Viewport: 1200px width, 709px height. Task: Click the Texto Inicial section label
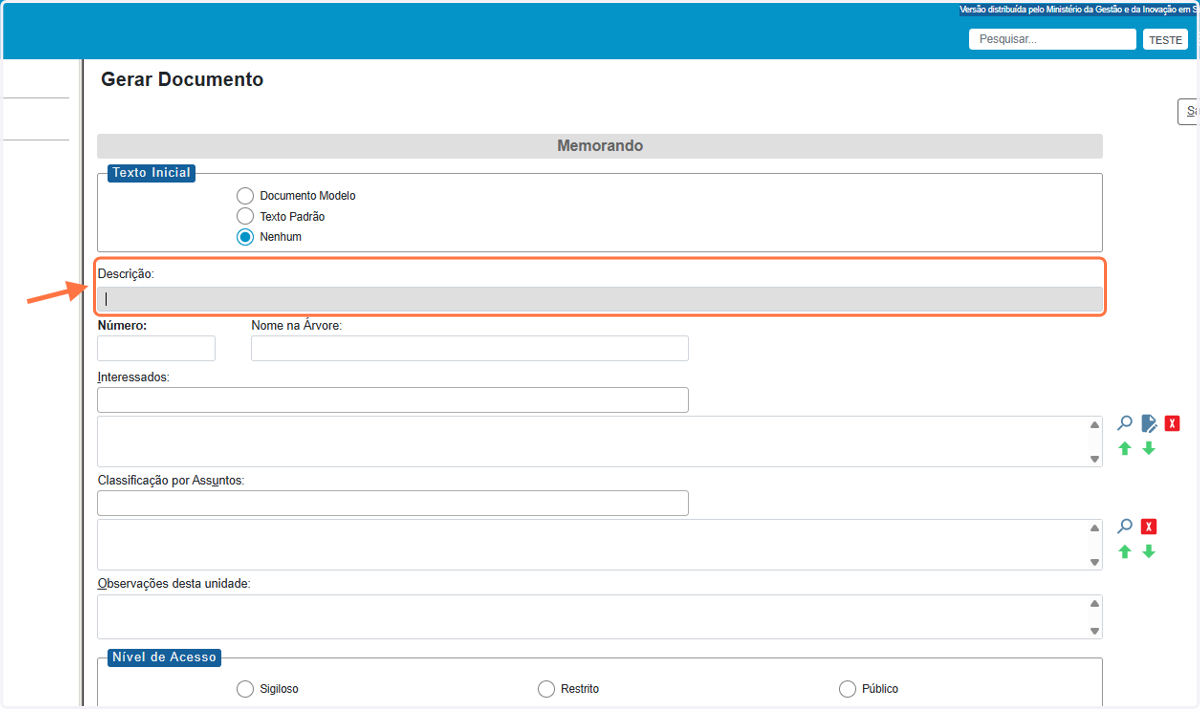pyautogui.click(x=152, y=173)
